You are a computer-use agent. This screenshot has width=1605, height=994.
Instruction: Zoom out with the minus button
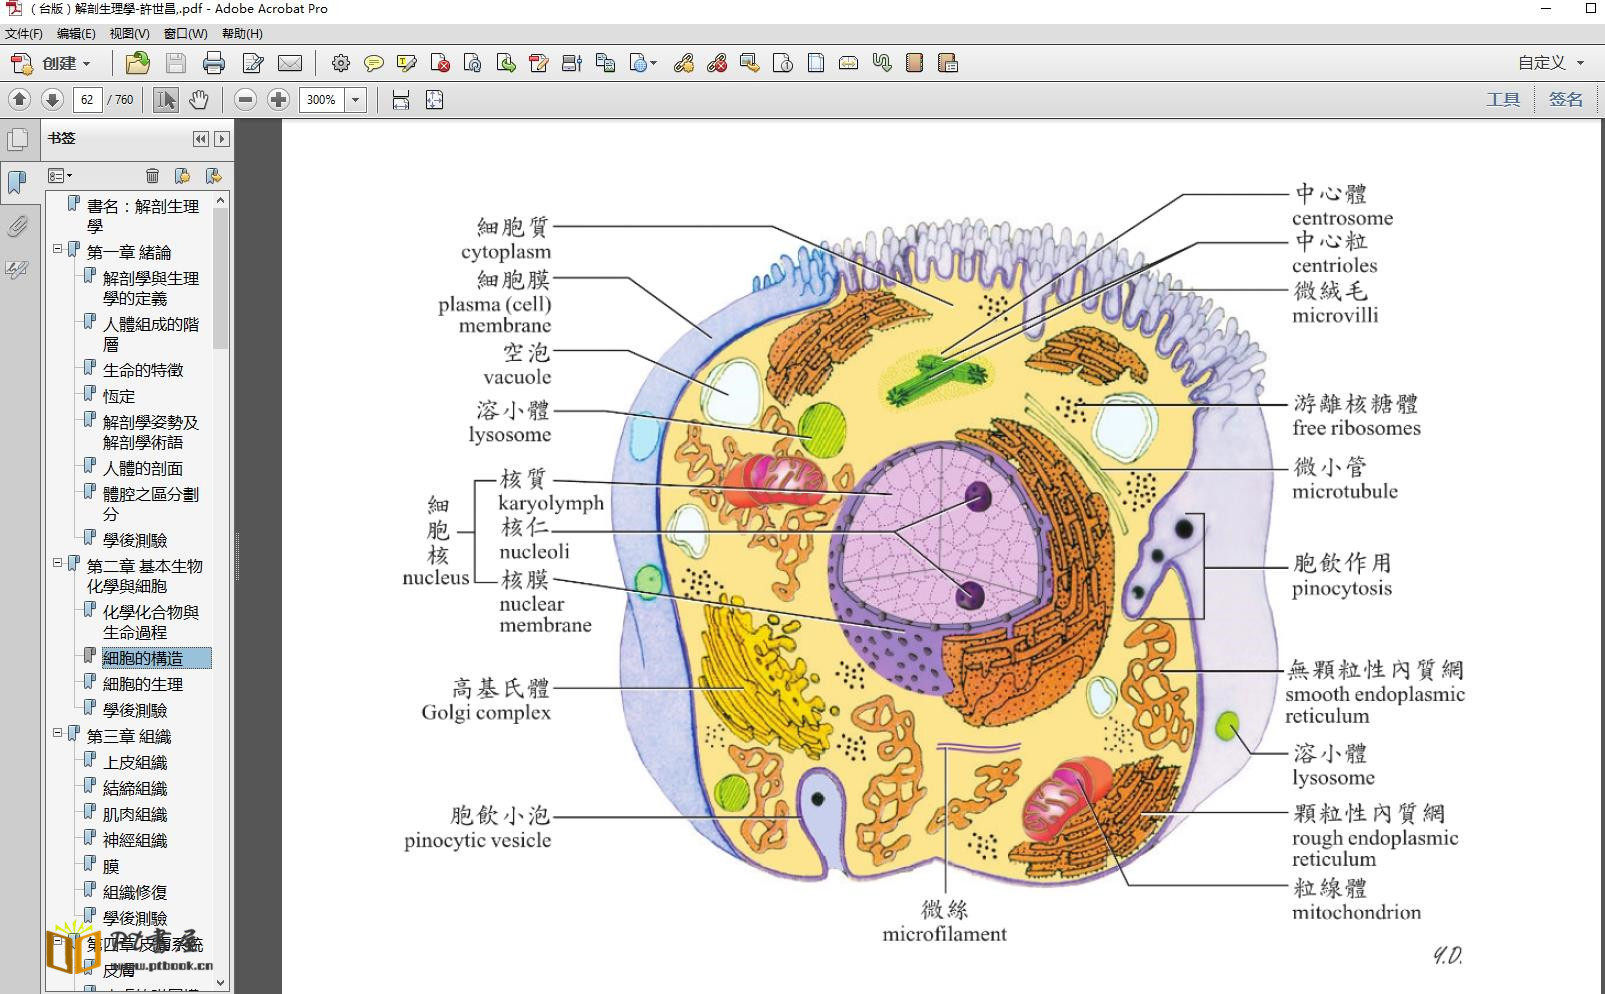246,99
